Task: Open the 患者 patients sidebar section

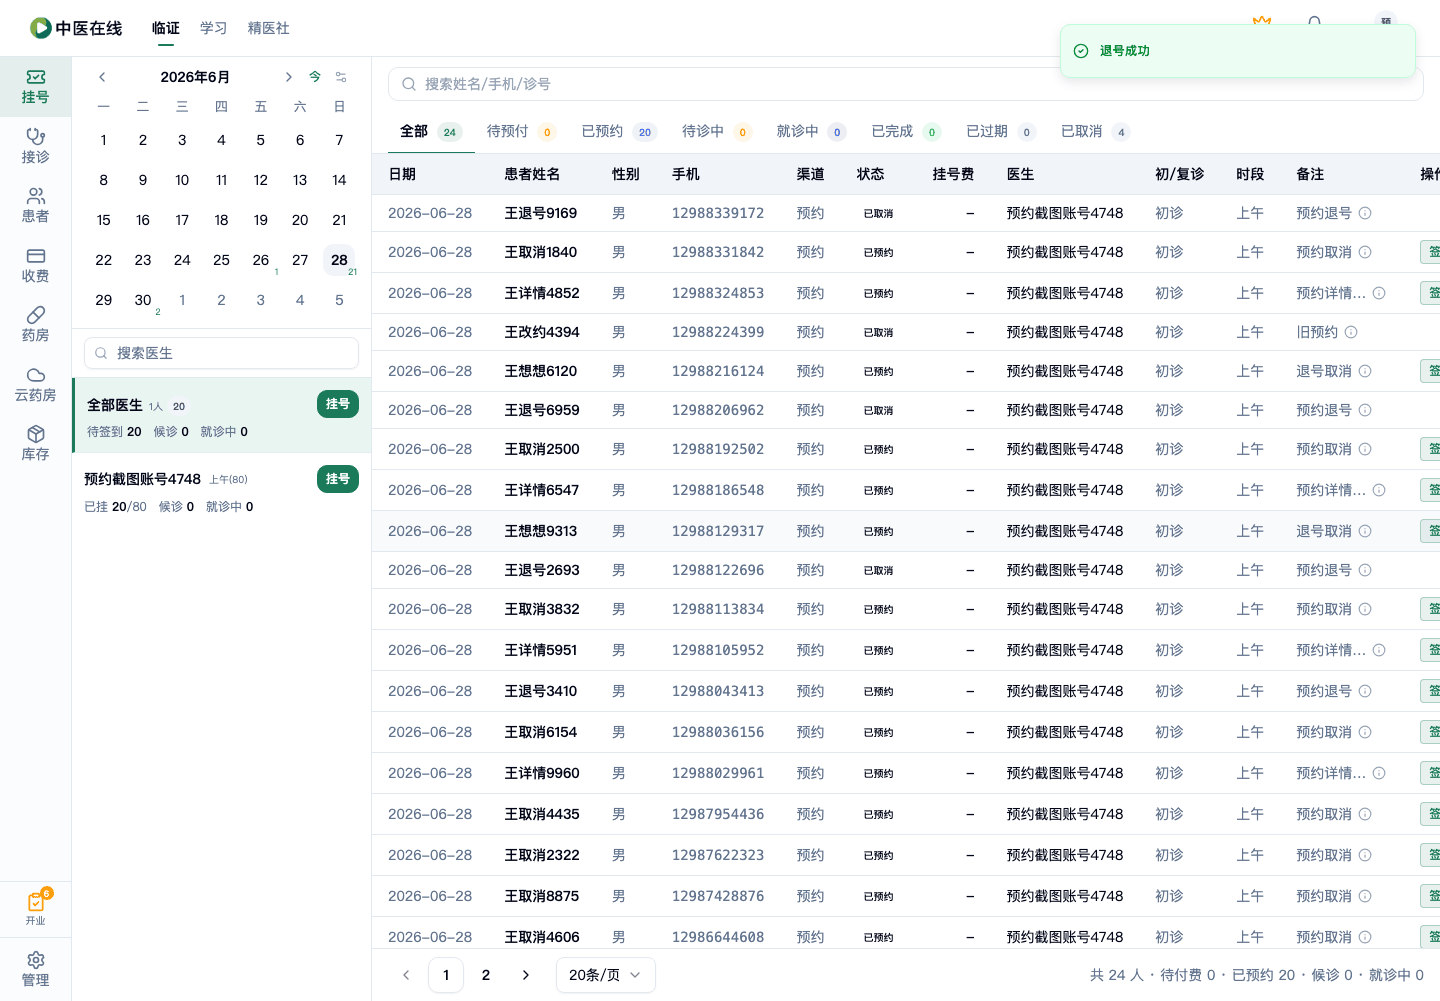Action: point(35,205)
